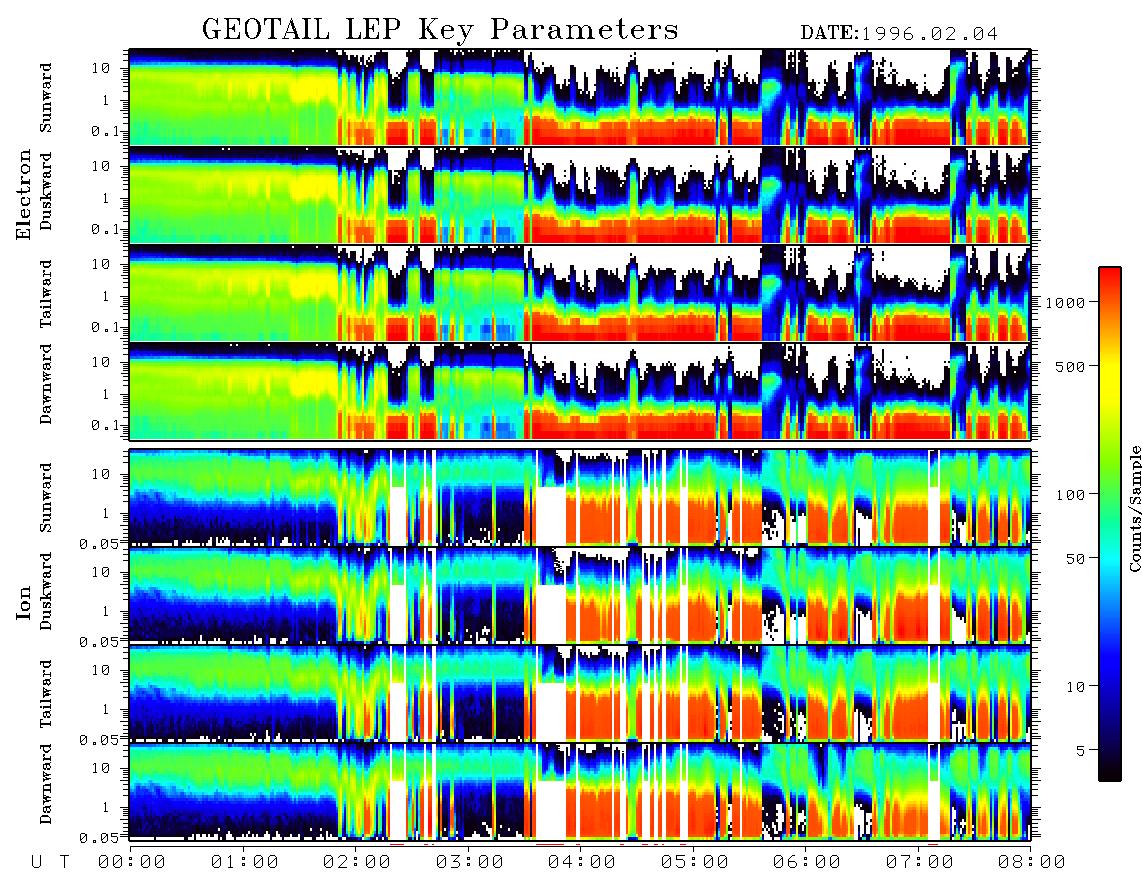Select the Electron "Dawnward" panel label
Image resolution: width=1142 pixels, height=880 pixels.
point(45,385)
